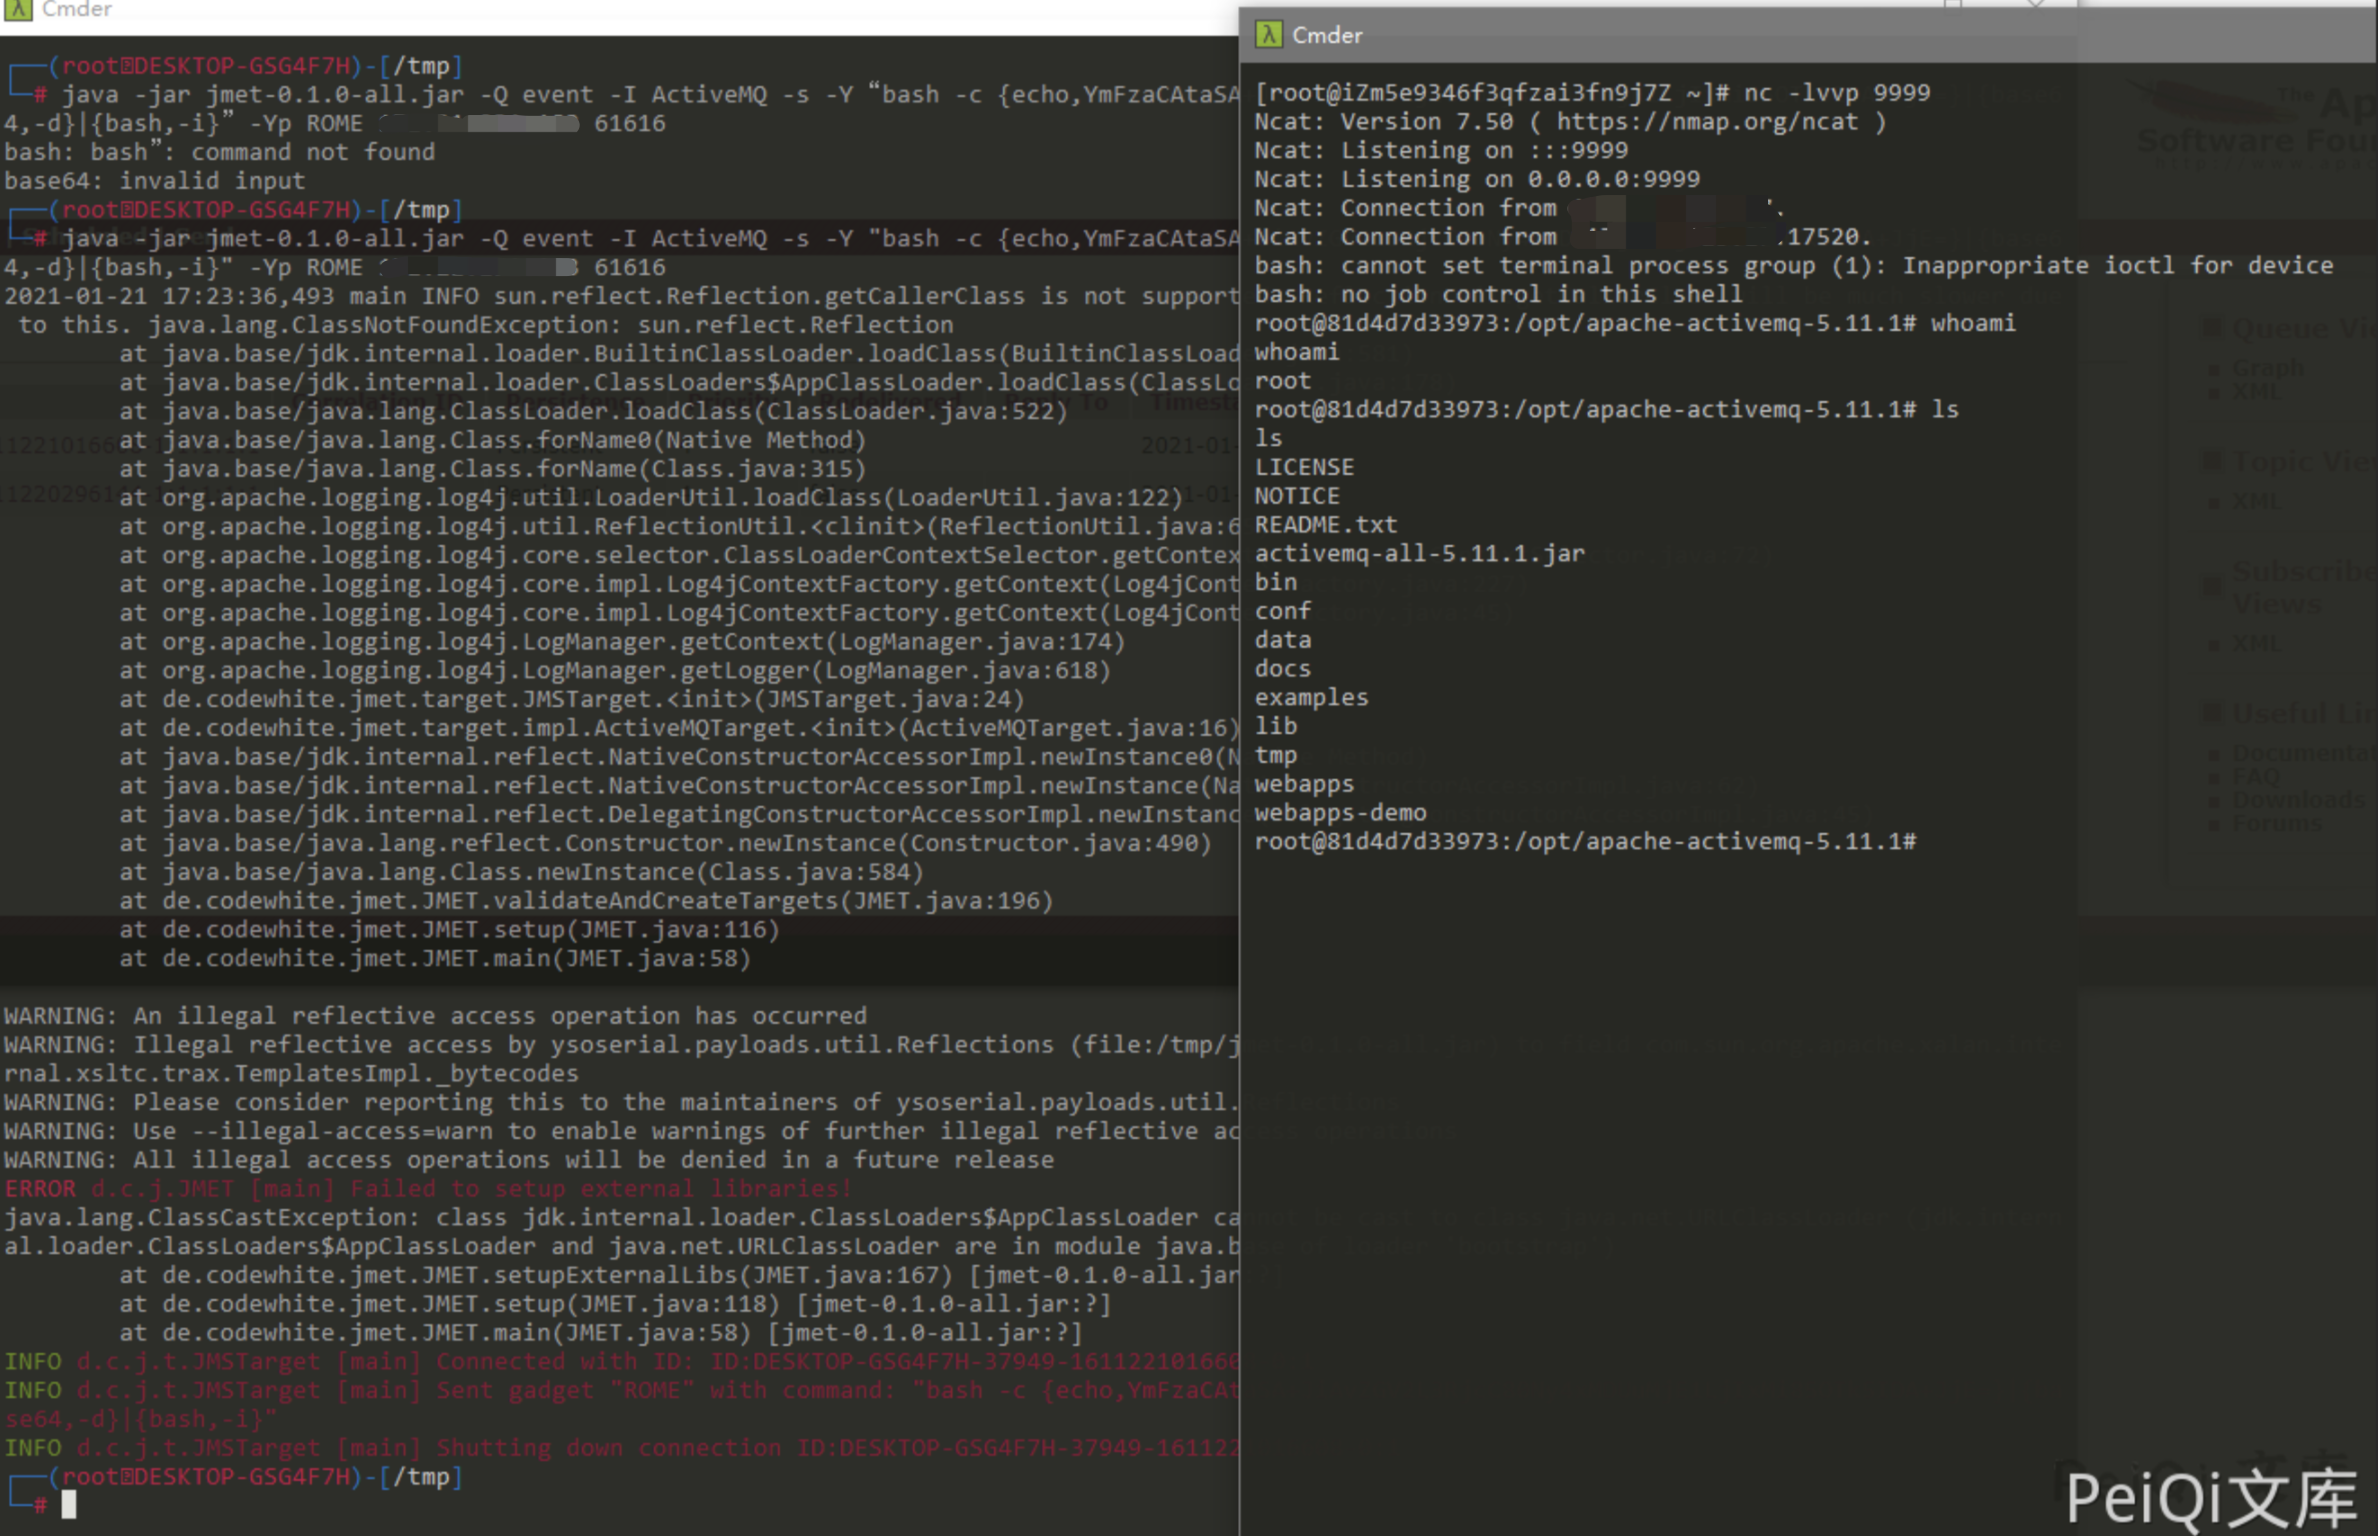Click the faded Graph link under Queue Views
Screen dimensions: 2378x1536
pyautogui.click(x=2267, y=368)
